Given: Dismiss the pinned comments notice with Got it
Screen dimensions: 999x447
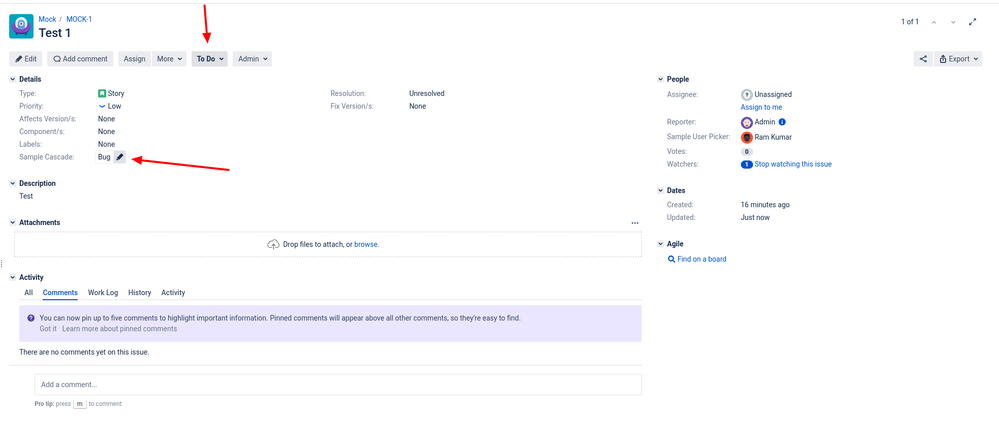Looking at the screenshot, I should 48,329.
